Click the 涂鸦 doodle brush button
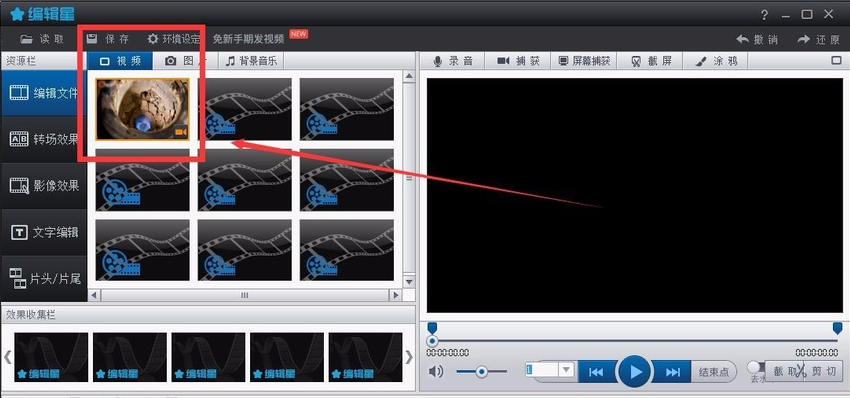 tap(716, 61)
